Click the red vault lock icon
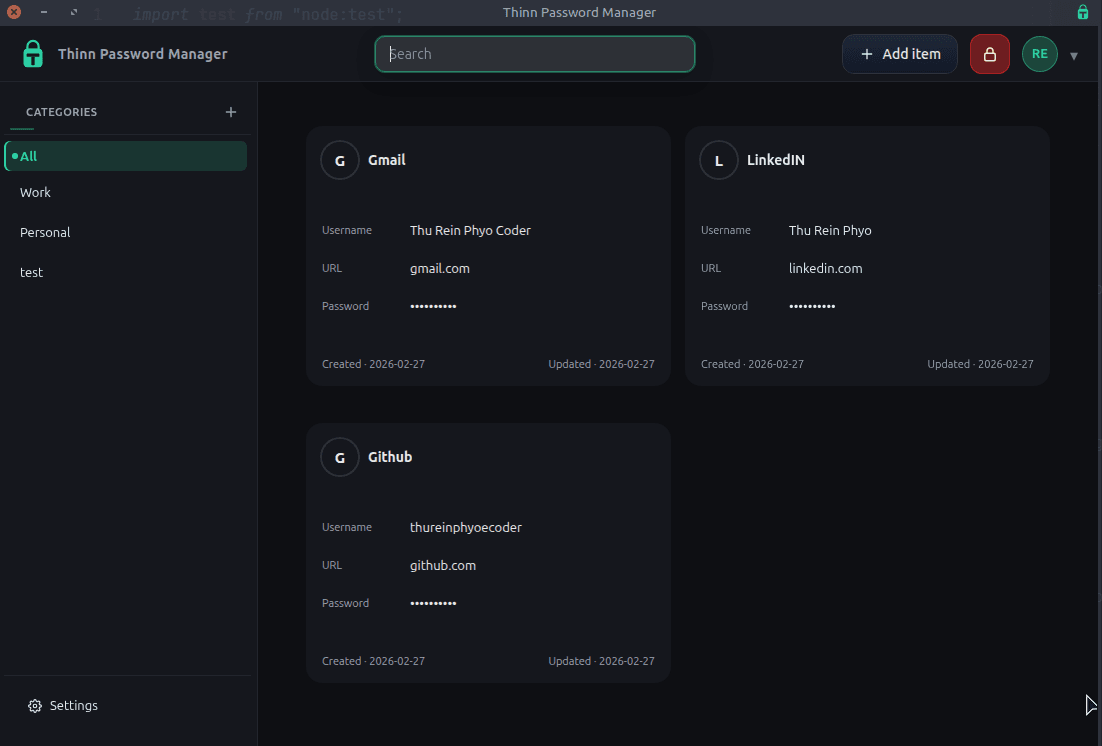 pos(989,53)
